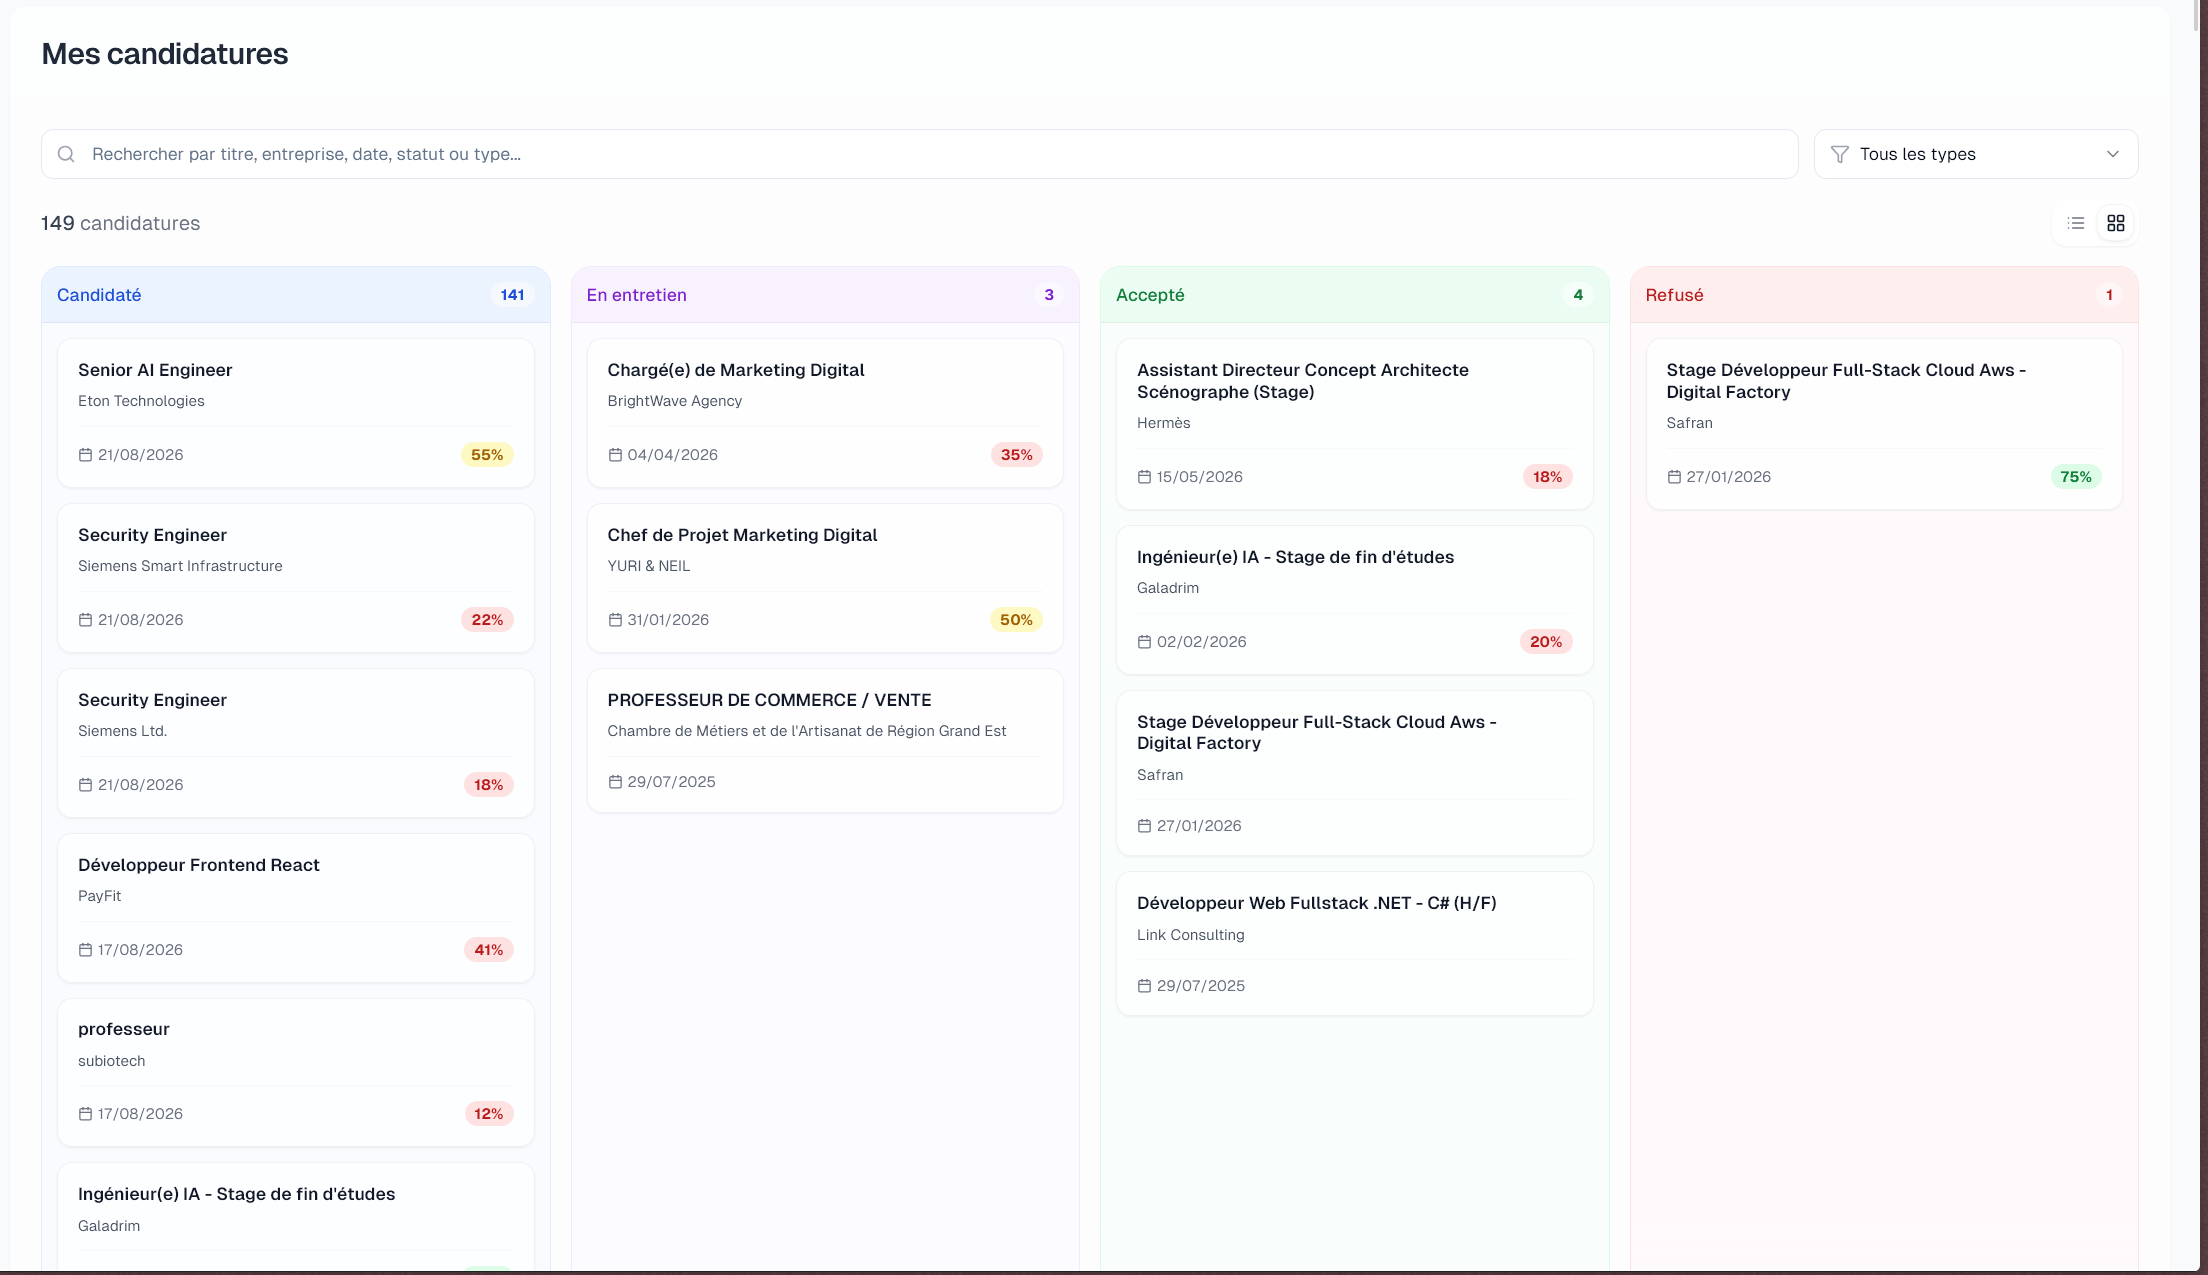Click the 12% score on professeur card
This screenshot has height=1275, width=2208.
click(488, 1114)
